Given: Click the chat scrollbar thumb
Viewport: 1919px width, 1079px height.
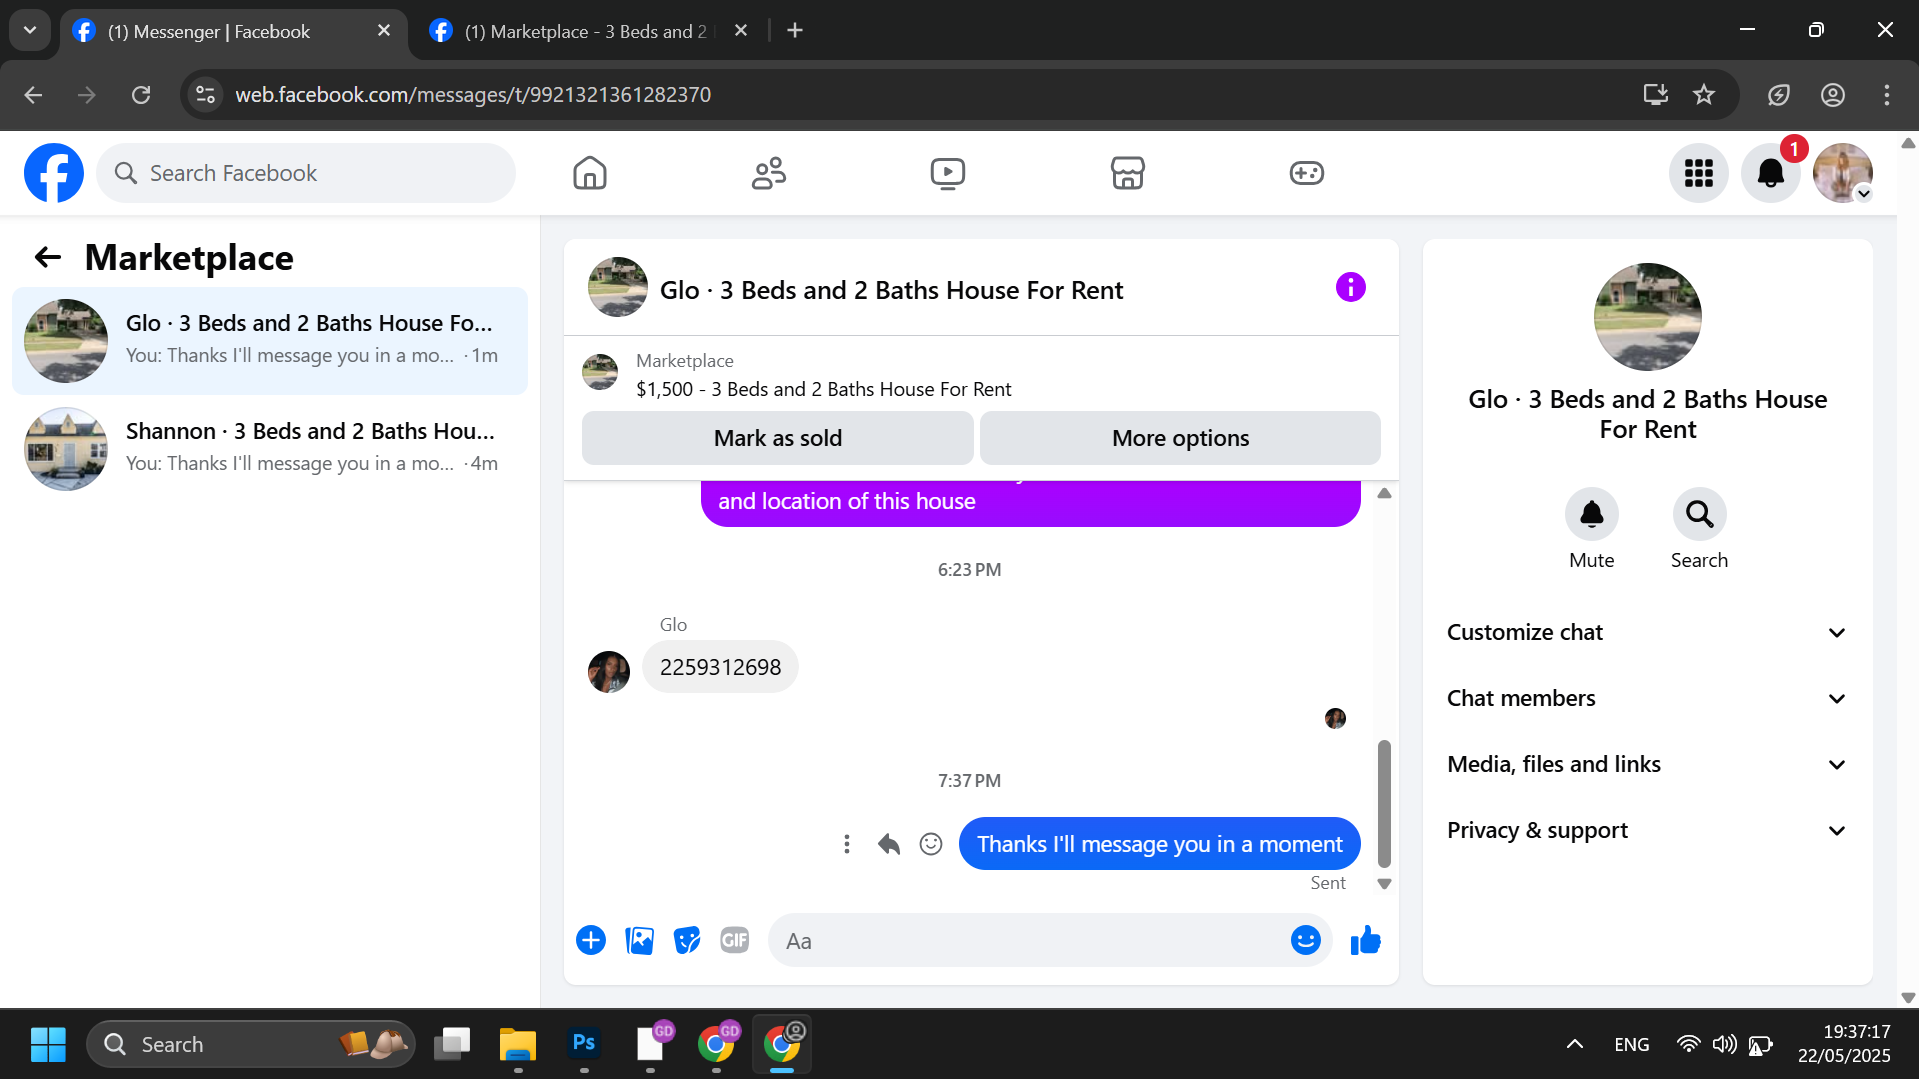Looking at the screenshot, I should tap(1384, 803).
